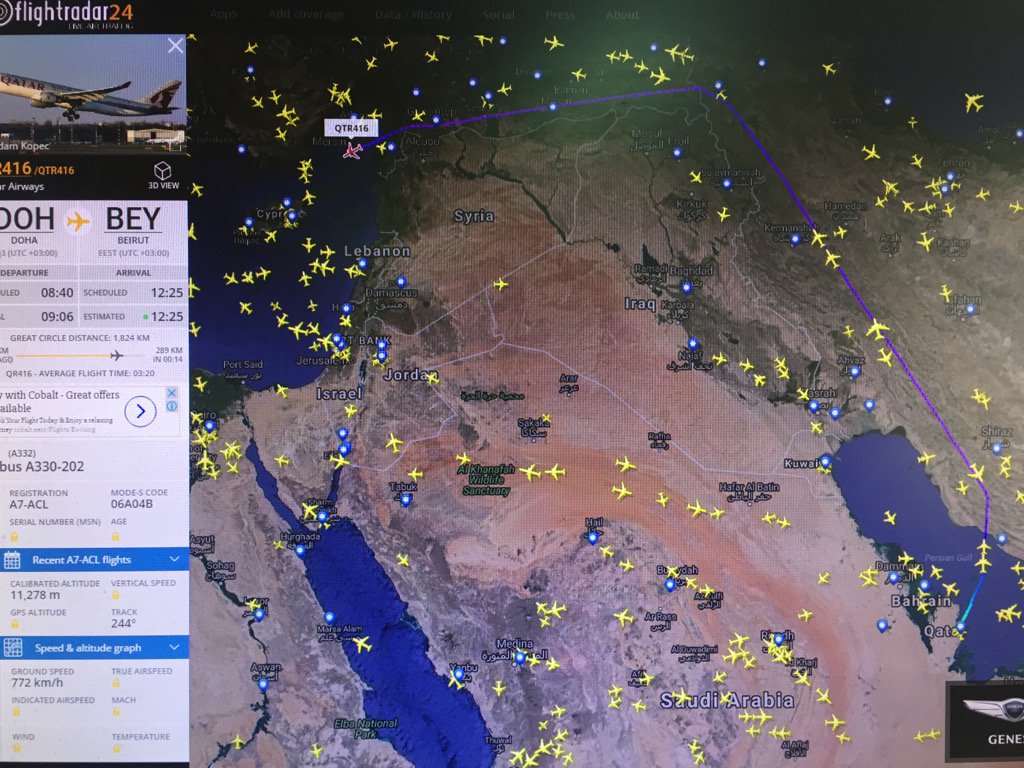
Task: Select the Shiraz airport pin
Action: (997, 448)
